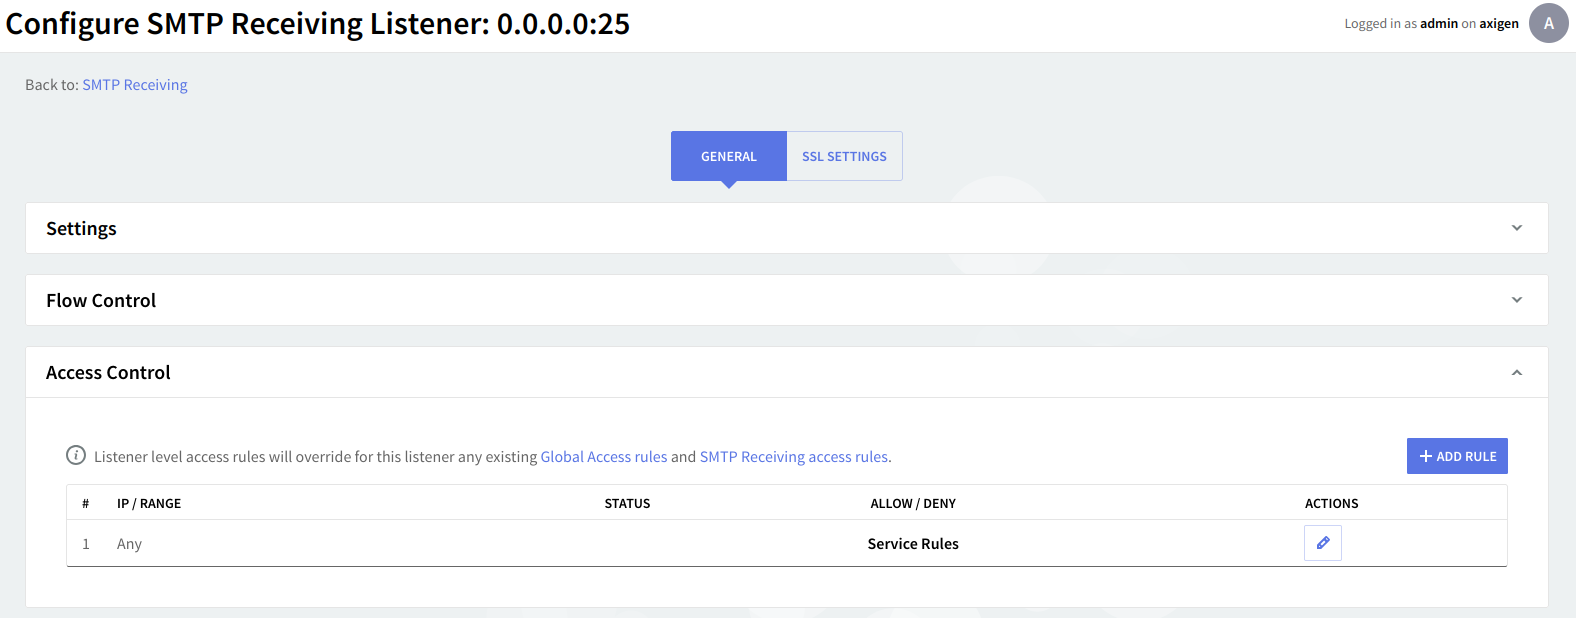Follow the SMTP Receiving access rules link
The height and width of the screenshot is (618, 1576).
pyautogui.click(x=794, y=457)
